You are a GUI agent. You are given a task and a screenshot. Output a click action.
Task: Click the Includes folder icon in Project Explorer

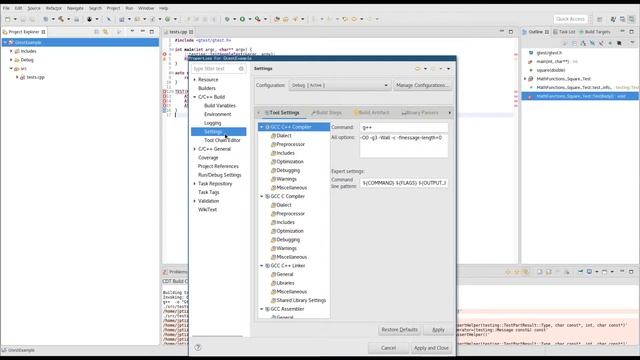17,51
